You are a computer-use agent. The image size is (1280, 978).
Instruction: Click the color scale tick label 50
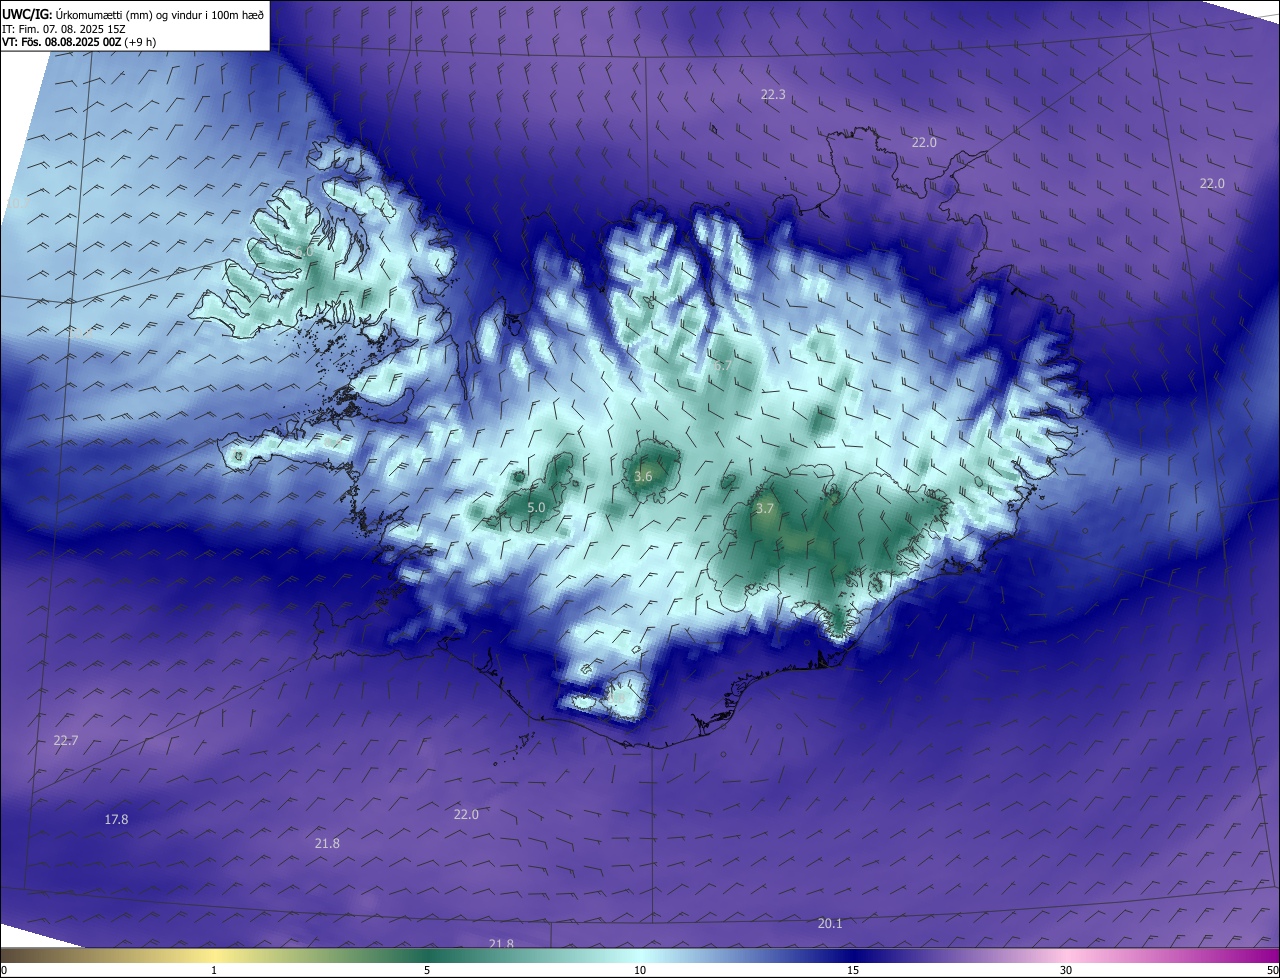point(1272,971)
